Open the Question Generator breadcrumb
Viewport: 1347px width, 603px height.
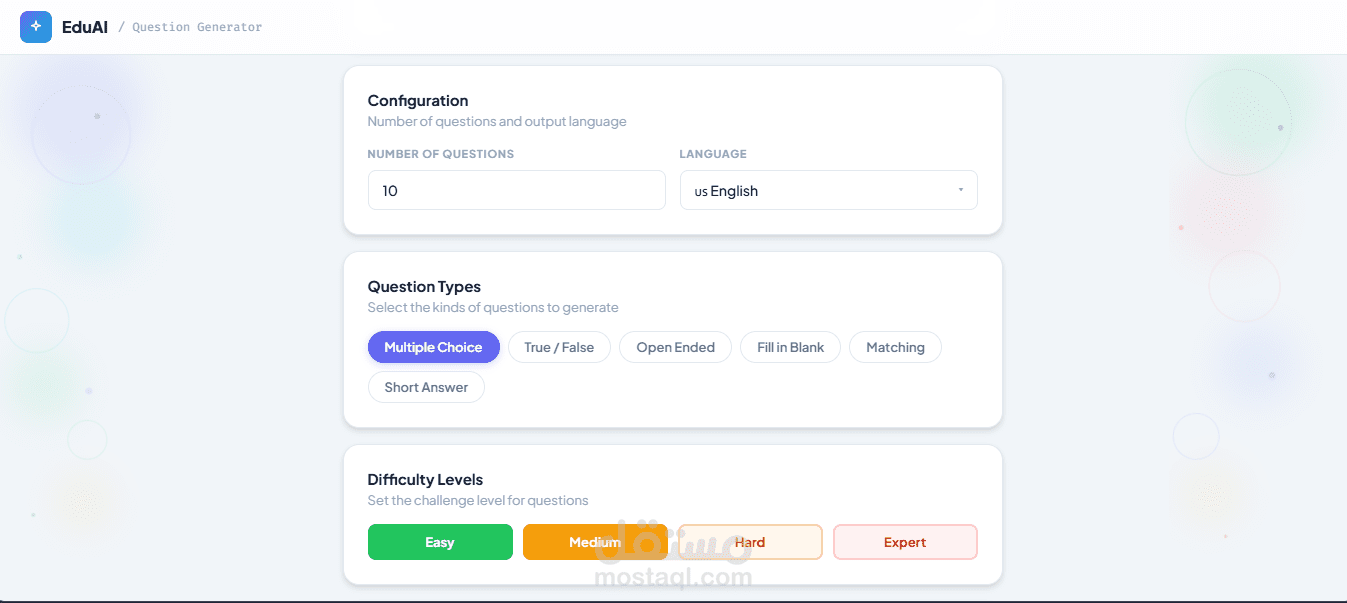tap(197, 27)
